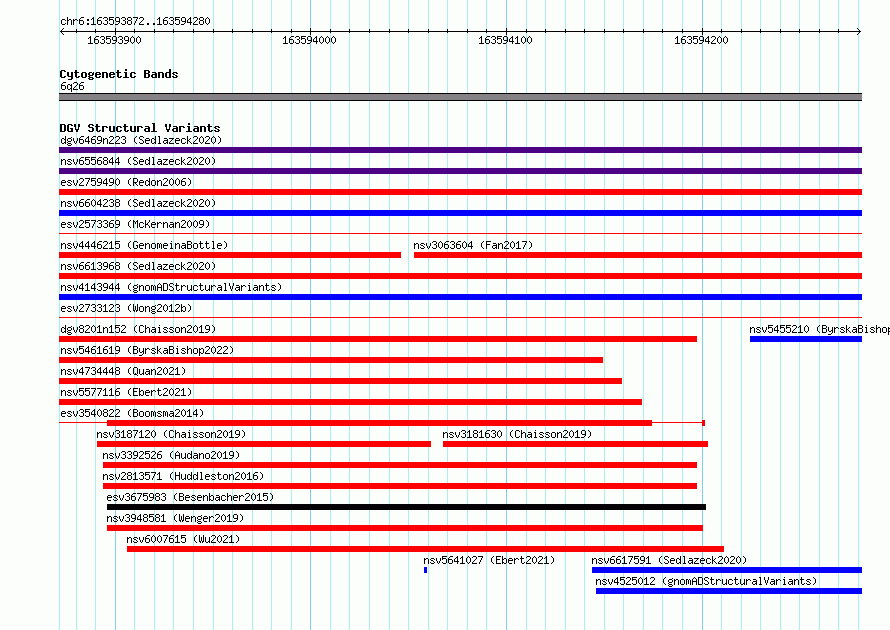Screen dimensions: 890x630
Task: Select the blue nsv6617591 variant bar
Action: pos(727,570)
